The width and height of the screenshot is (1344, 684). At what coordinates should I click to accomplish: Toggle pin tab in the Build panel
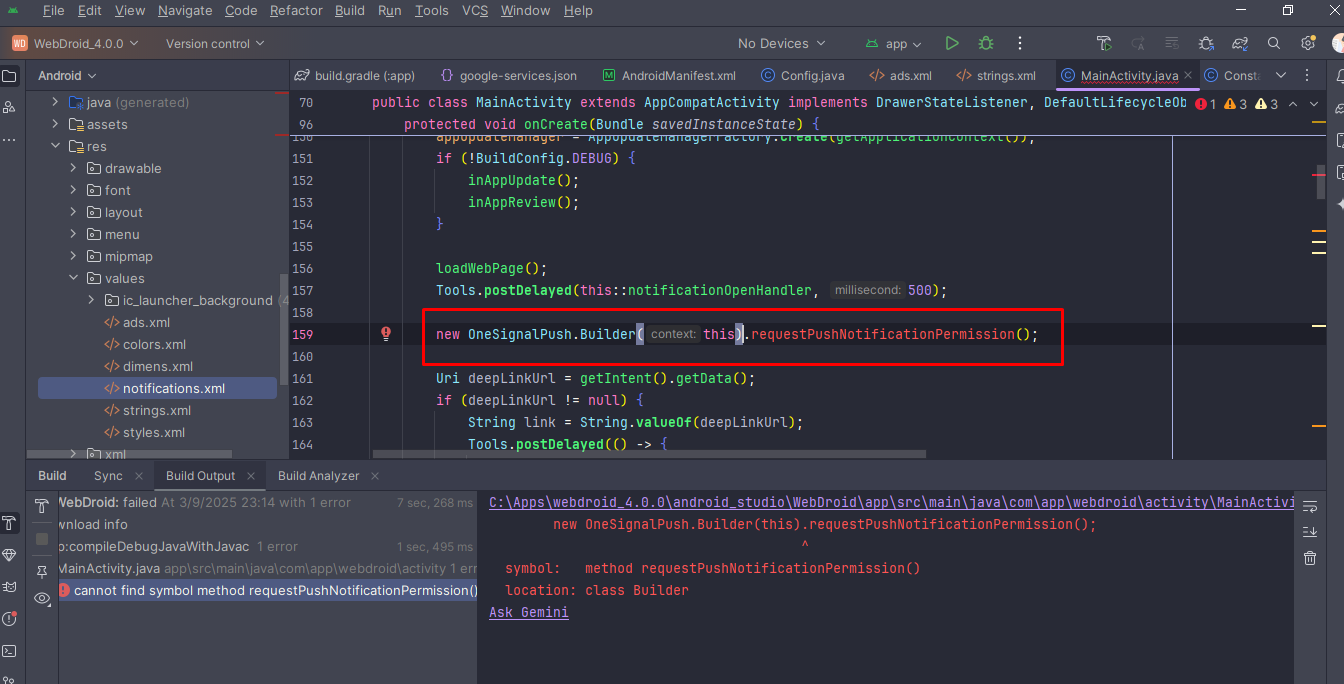[x=42, y=571]
